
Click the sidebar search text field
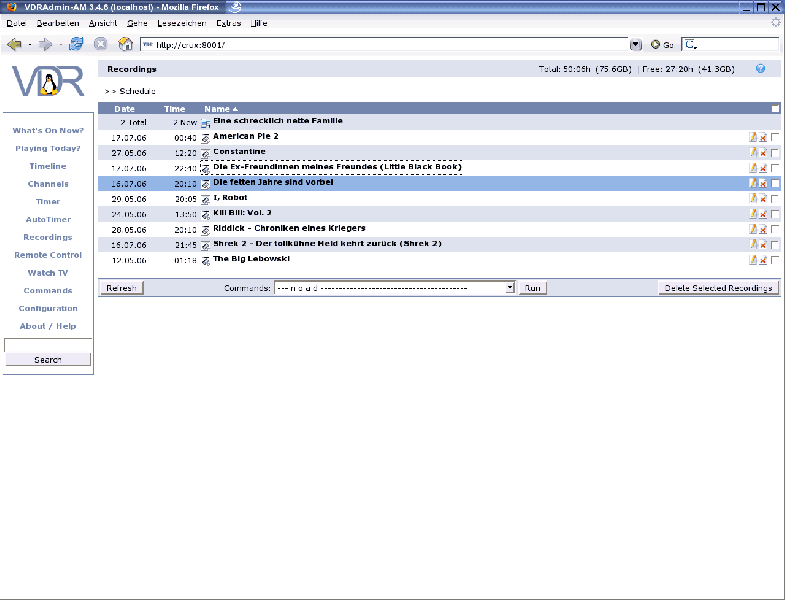click(x=47, y=345)
